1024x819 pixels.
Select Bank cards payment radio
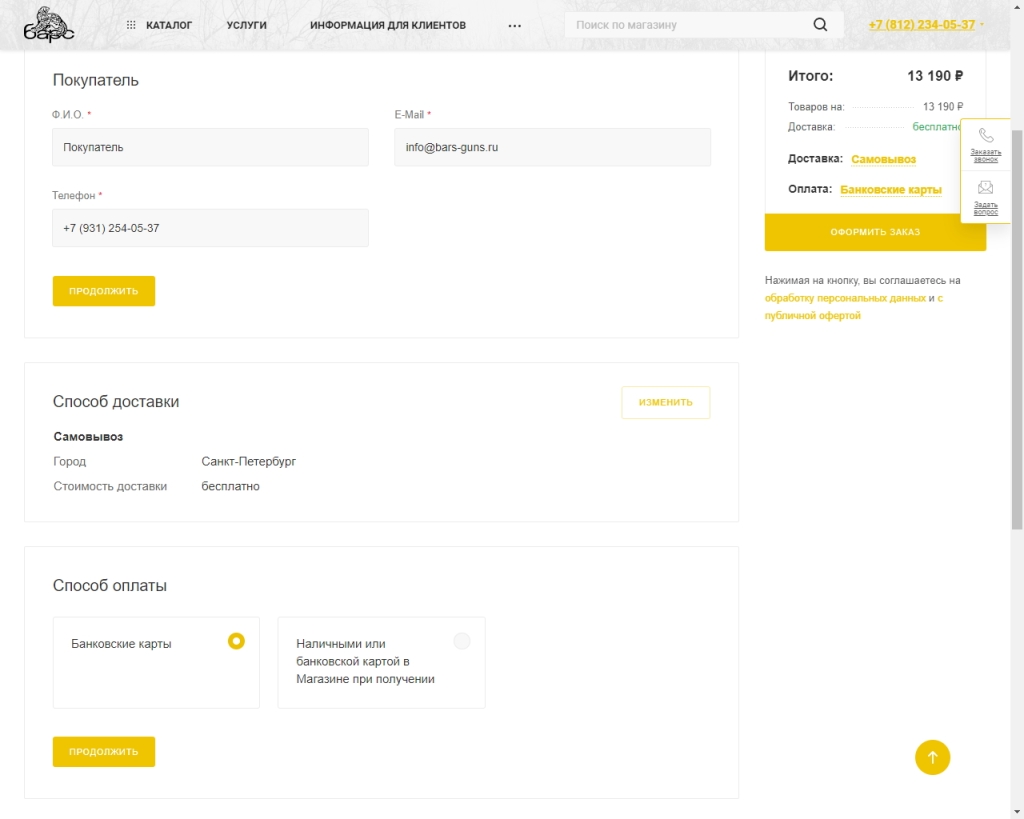[236, 641]
